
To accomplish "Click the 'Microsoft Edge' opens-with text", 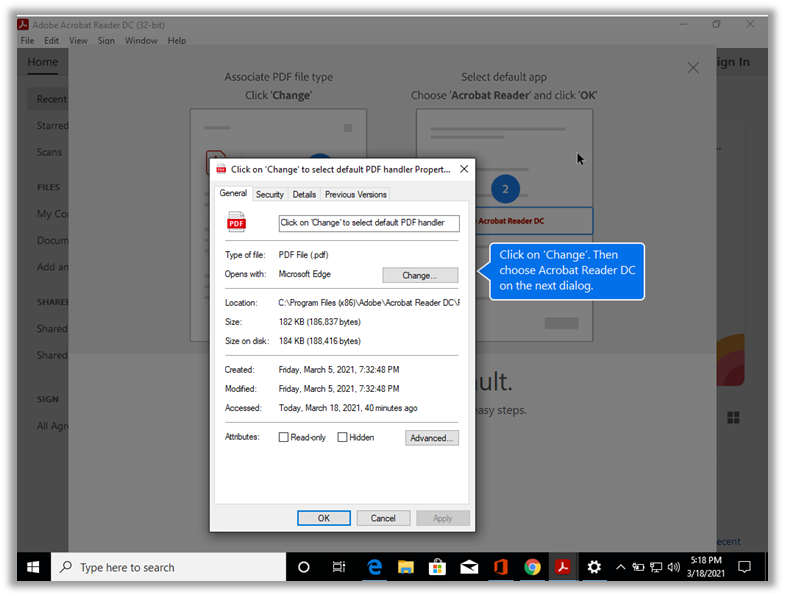I will [x=304, y=274].
